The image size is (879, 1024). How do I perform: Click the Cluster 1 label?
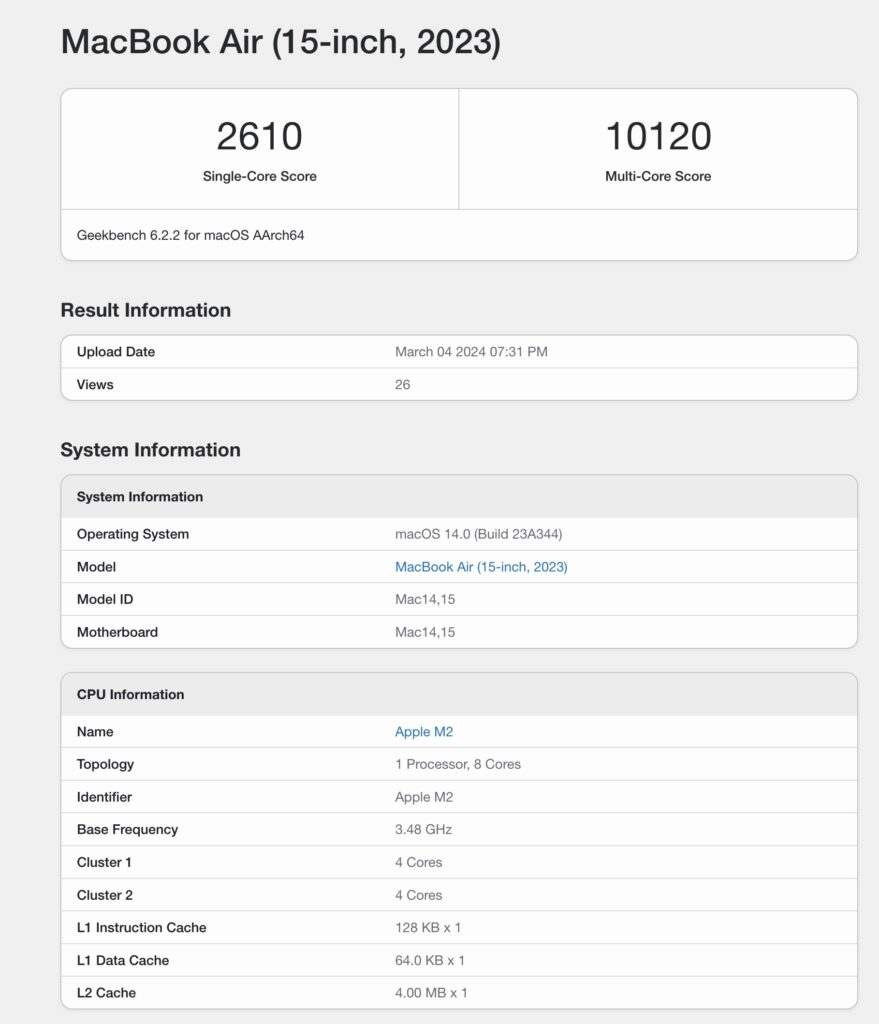pos(104,862)
